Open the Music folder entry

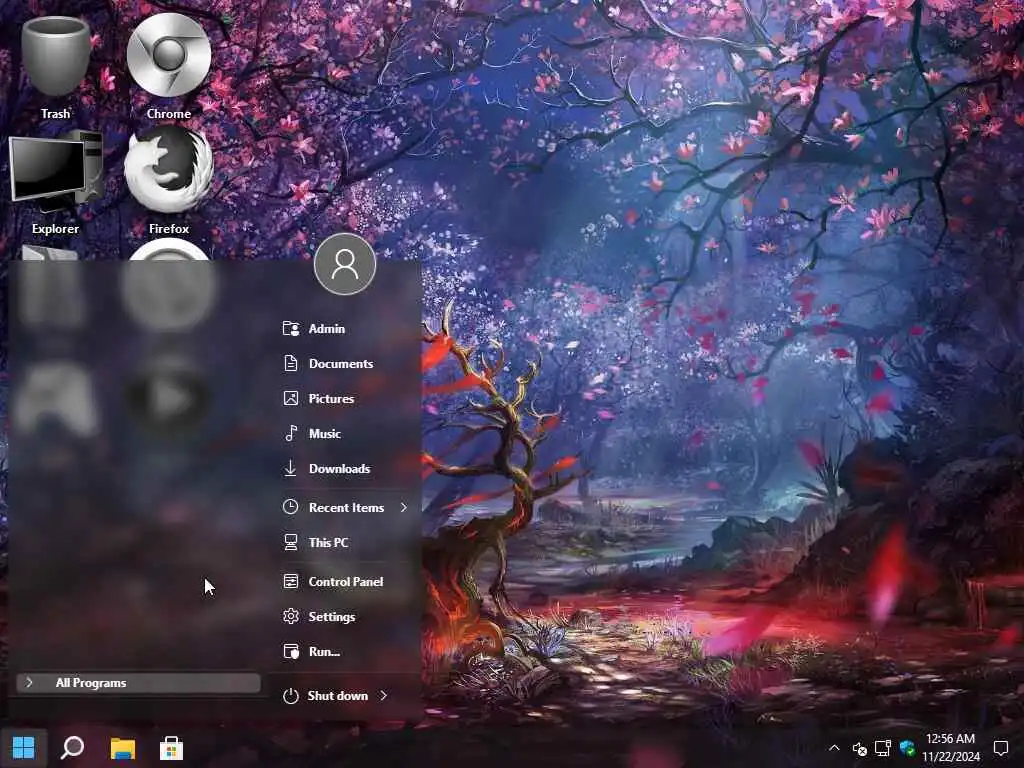point(345,434)
